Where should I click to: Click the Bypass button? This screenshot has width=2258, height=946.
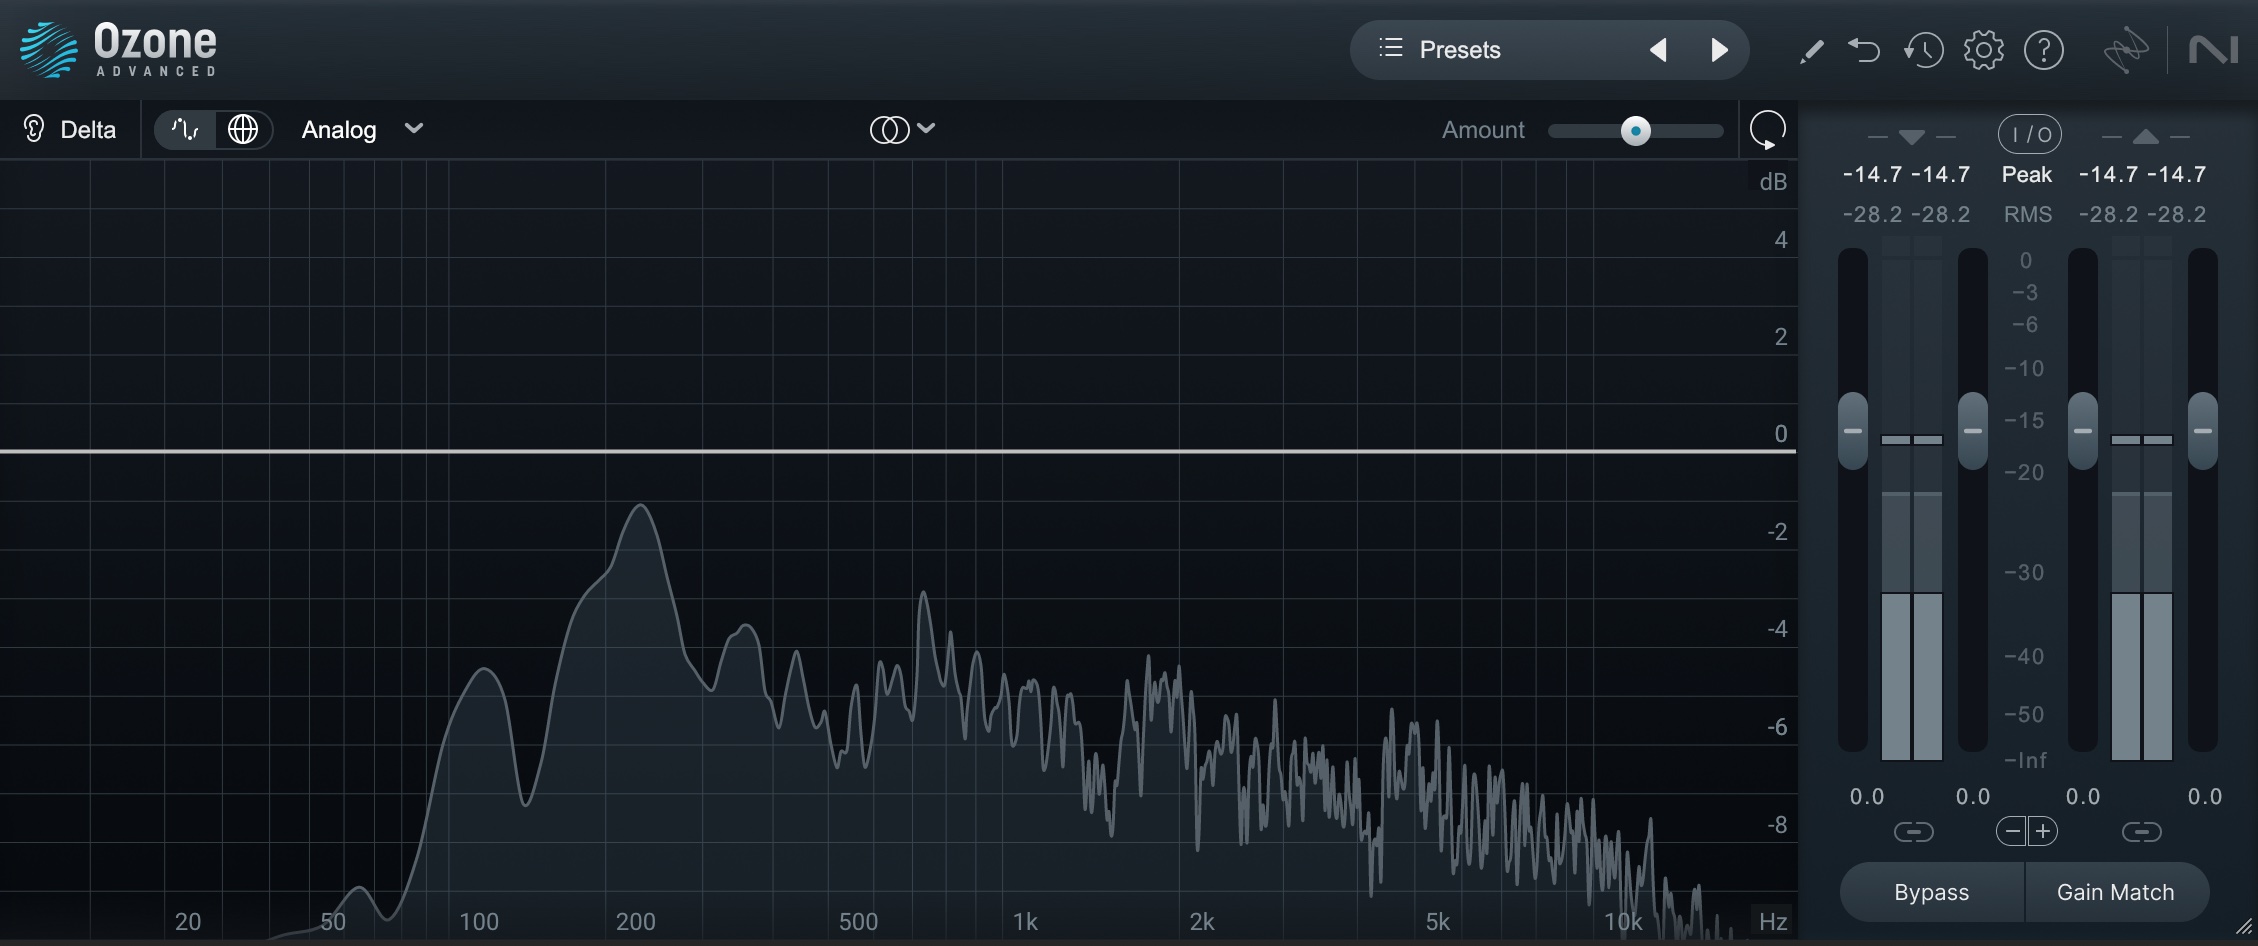pyautogui.click(x=1932, y=892)
